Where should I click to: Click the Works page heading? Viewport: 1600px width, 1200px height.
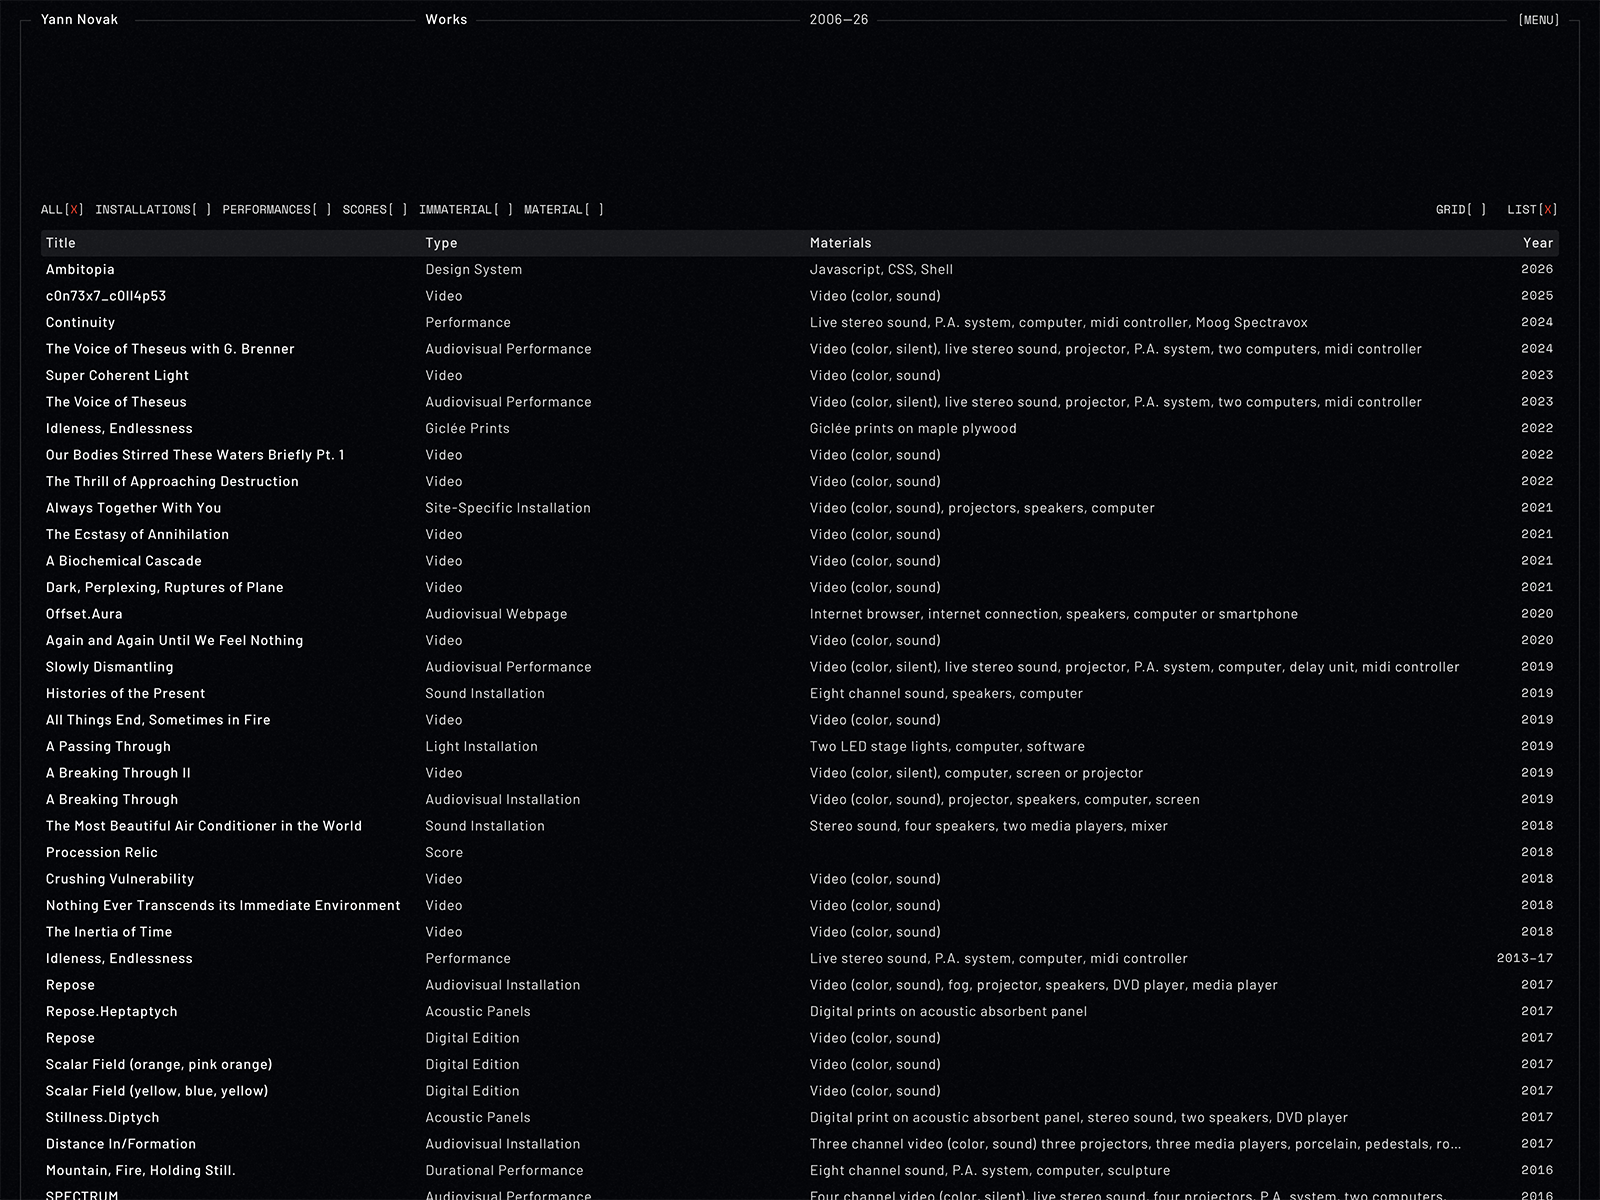(x=446, y=20)
